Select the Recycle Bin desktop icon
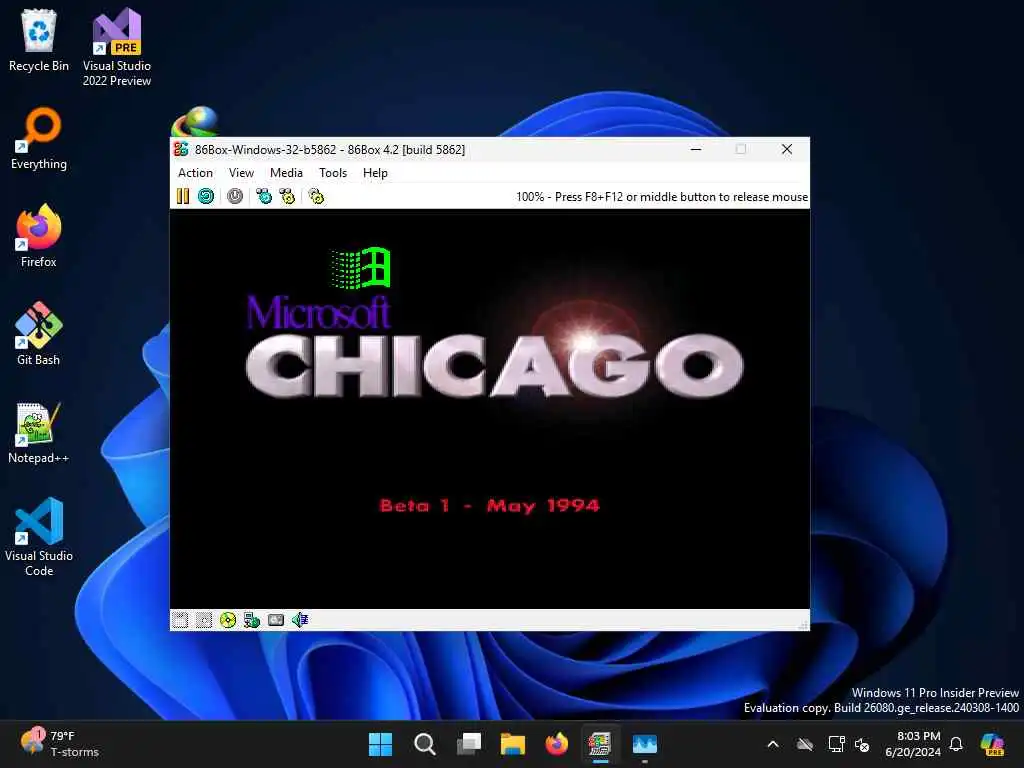The image size is (1024, 768). point(39,40)
